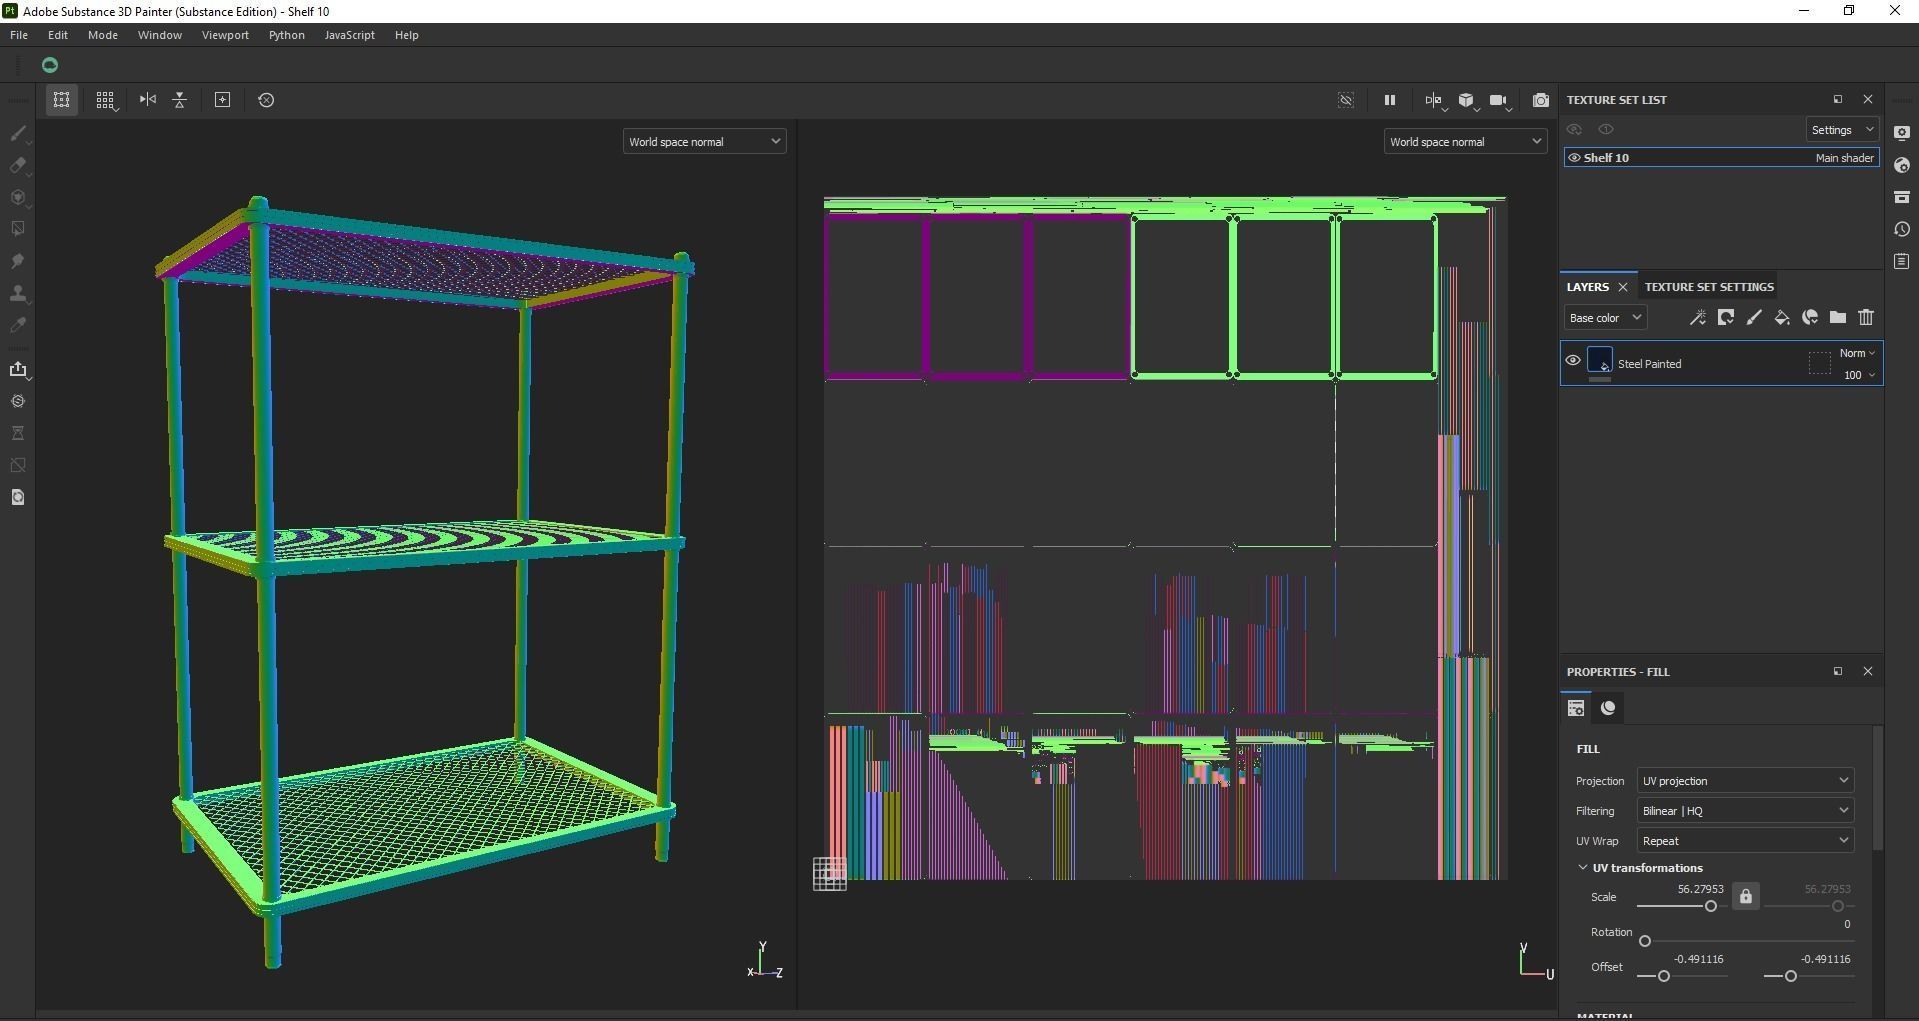Click the Substance resource updater icon
Image resolution: width=1919 pixels, height=1021 pixels.
coord(18,401)
